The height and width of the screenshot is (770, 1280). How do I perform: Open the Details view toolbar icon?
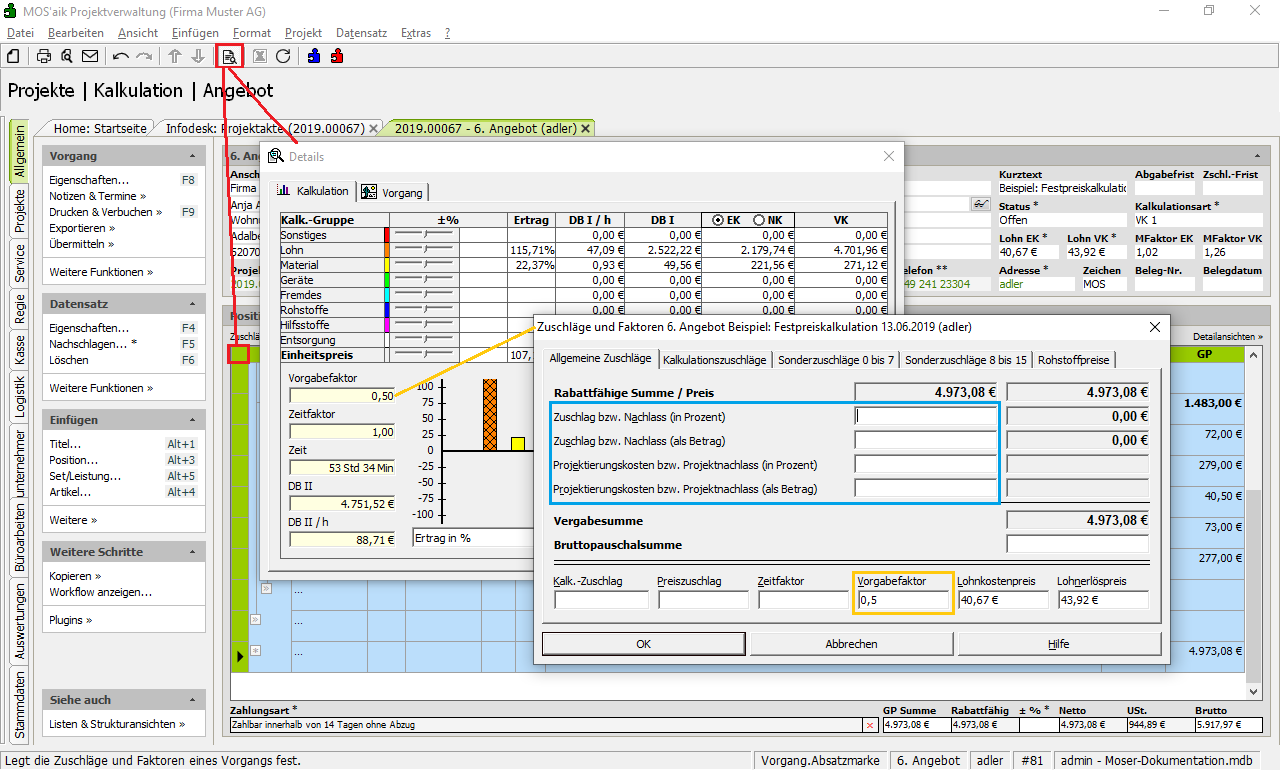tap(230, 56)
